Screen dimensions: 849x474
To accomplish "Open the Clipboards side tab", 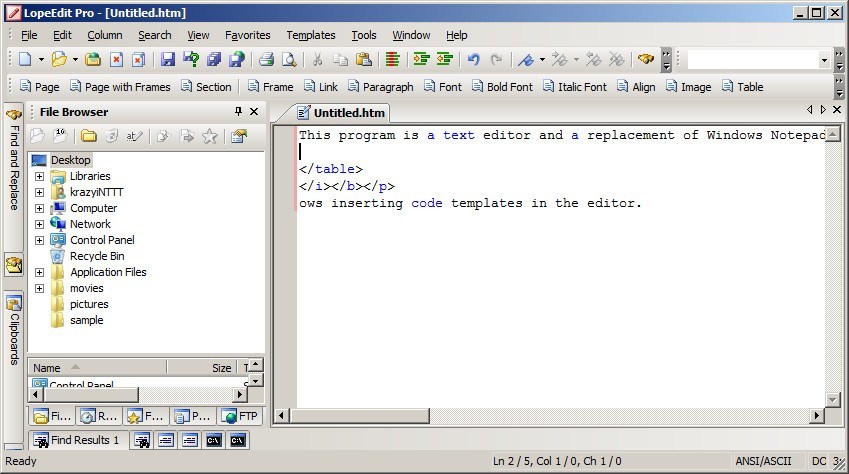I will pos(14,330).
